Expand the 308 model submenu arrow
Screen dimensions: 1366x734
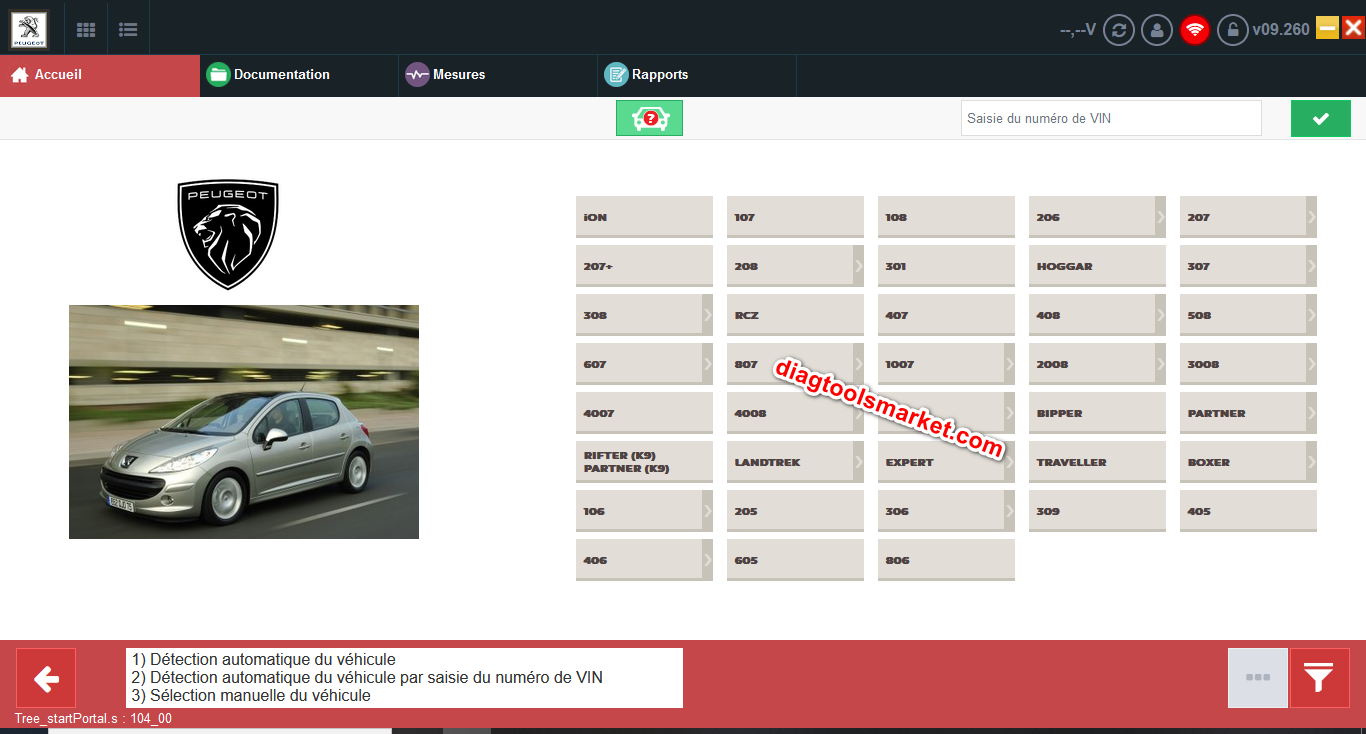[x=707, y=315]
